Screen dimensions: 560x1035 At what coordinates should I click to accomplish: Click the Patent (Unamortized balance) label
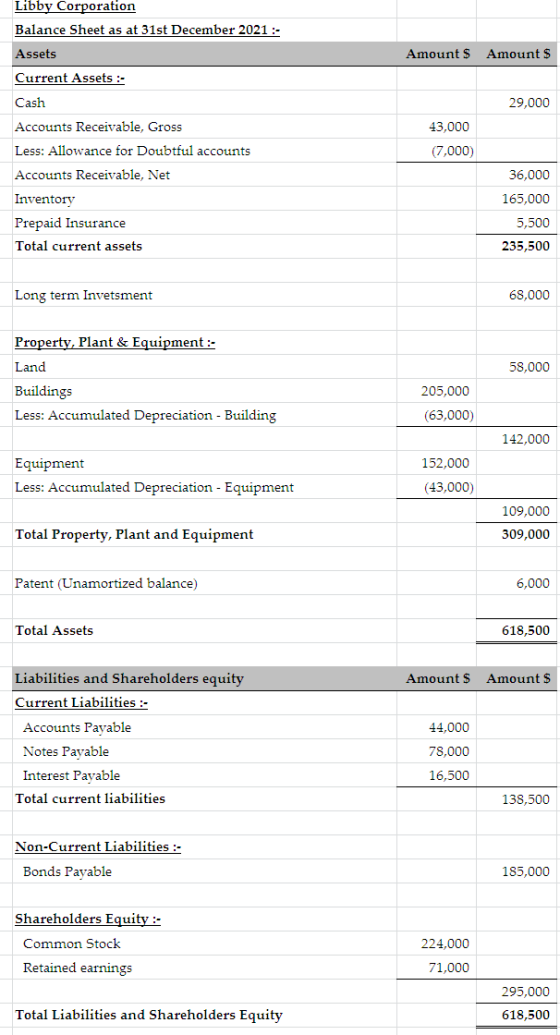tap(106, 584)
